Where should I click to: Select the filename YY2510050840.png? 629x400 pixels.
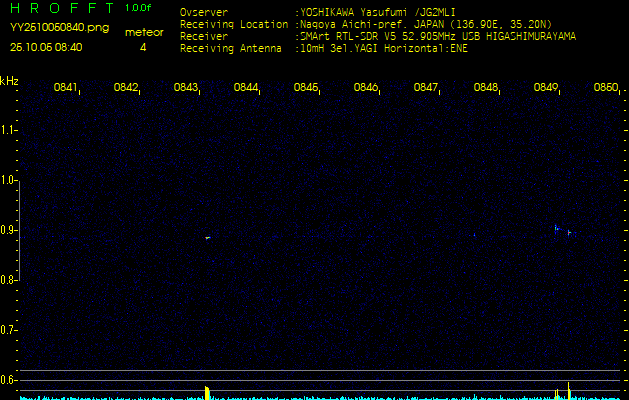point(59,28)
